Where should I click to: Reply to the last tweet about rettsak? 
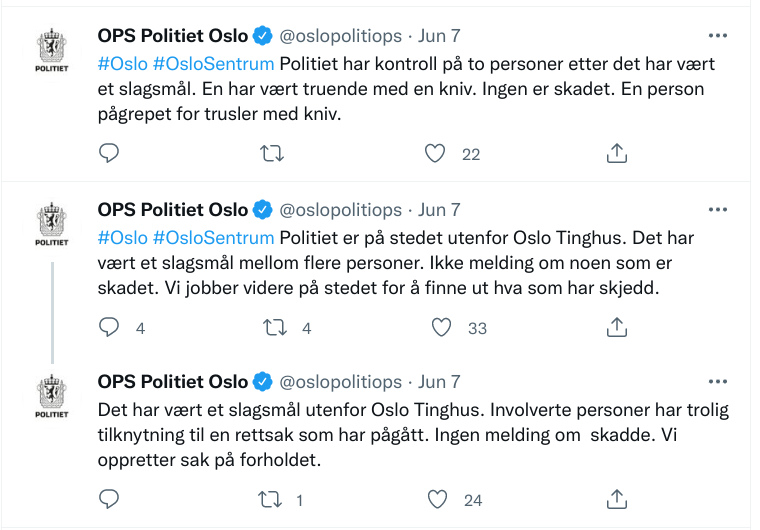110,498
